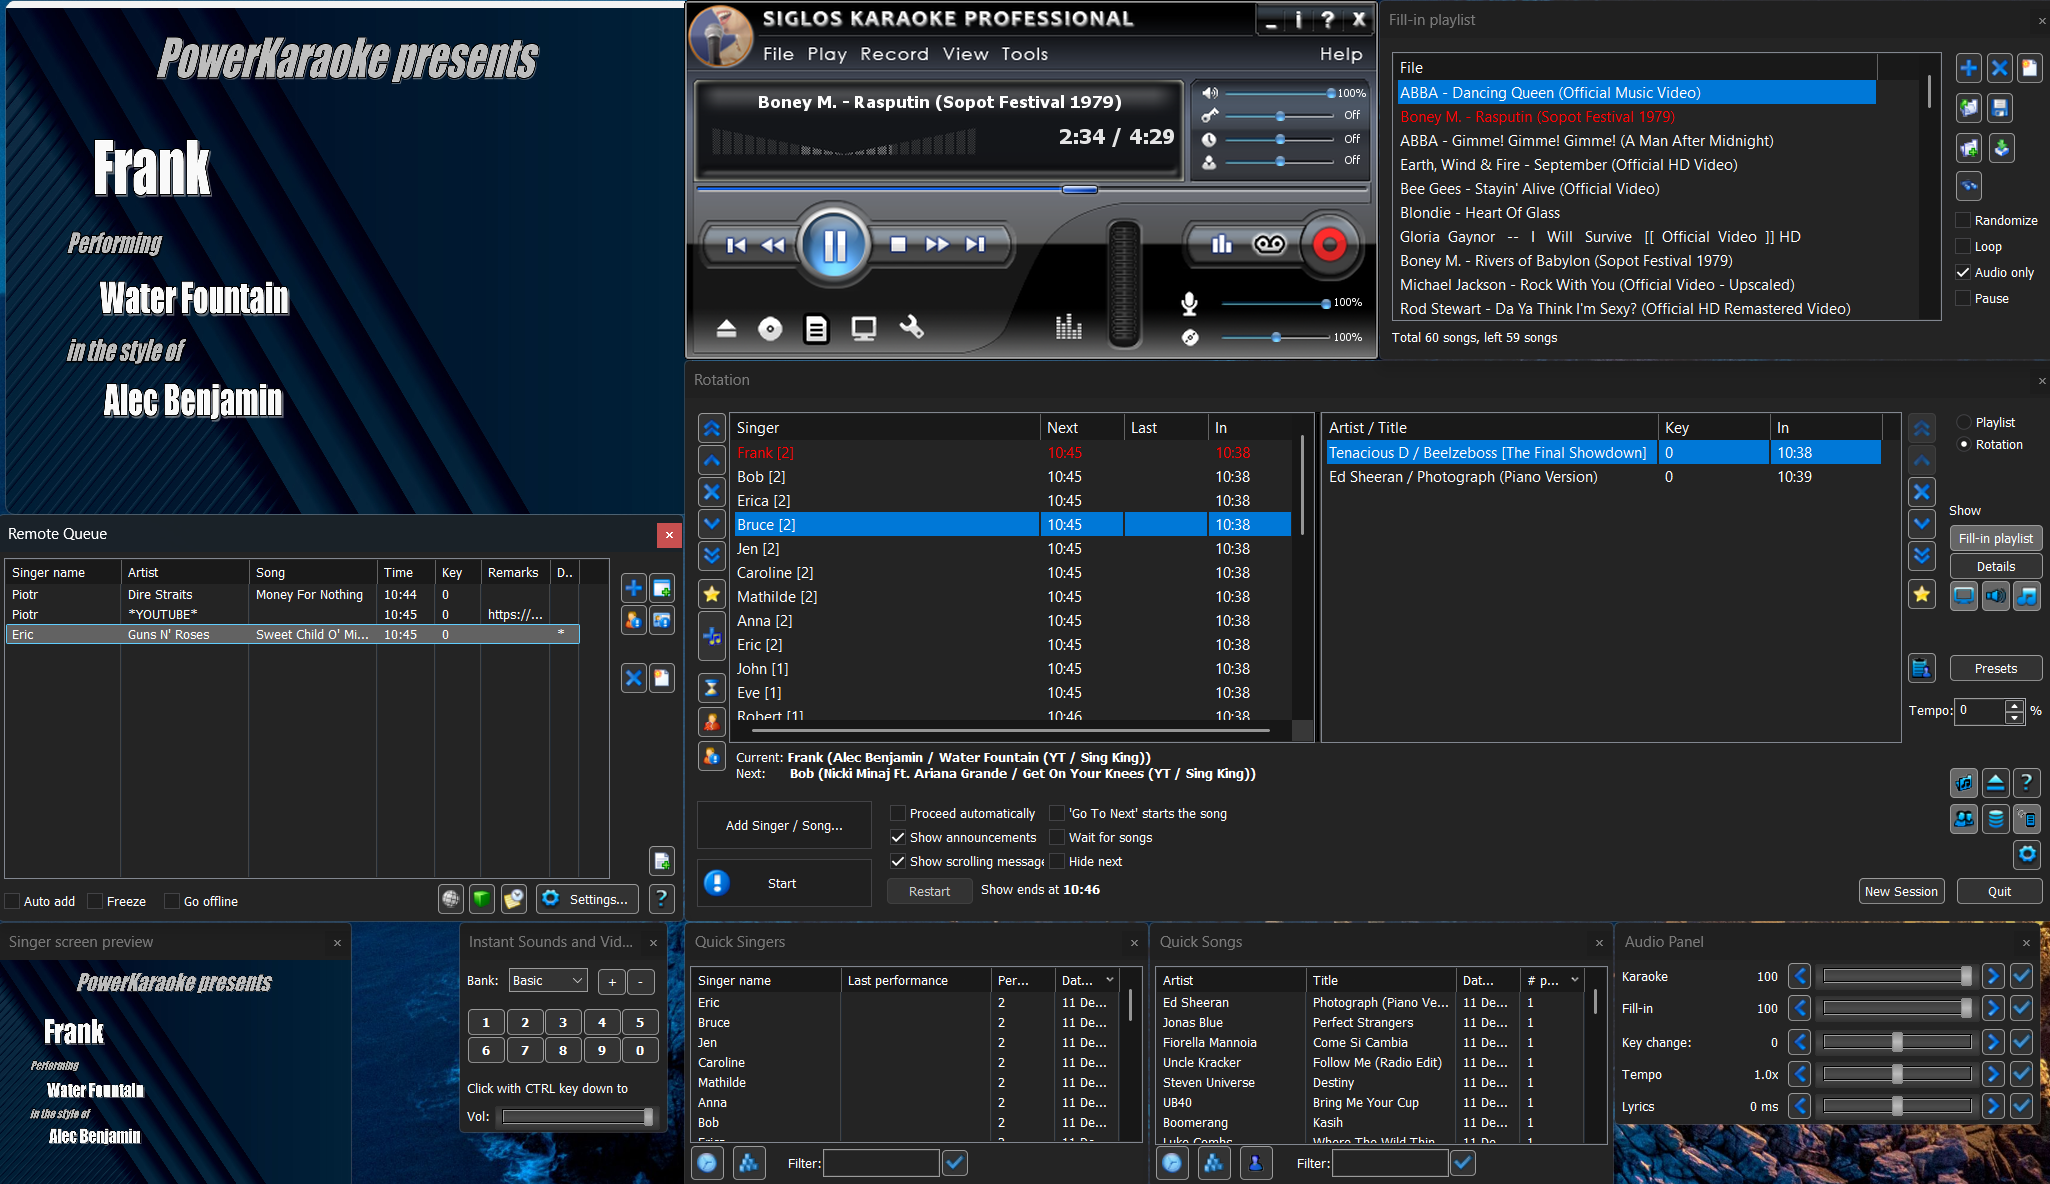
Task: Open the File menu
Action: (778, 54)
